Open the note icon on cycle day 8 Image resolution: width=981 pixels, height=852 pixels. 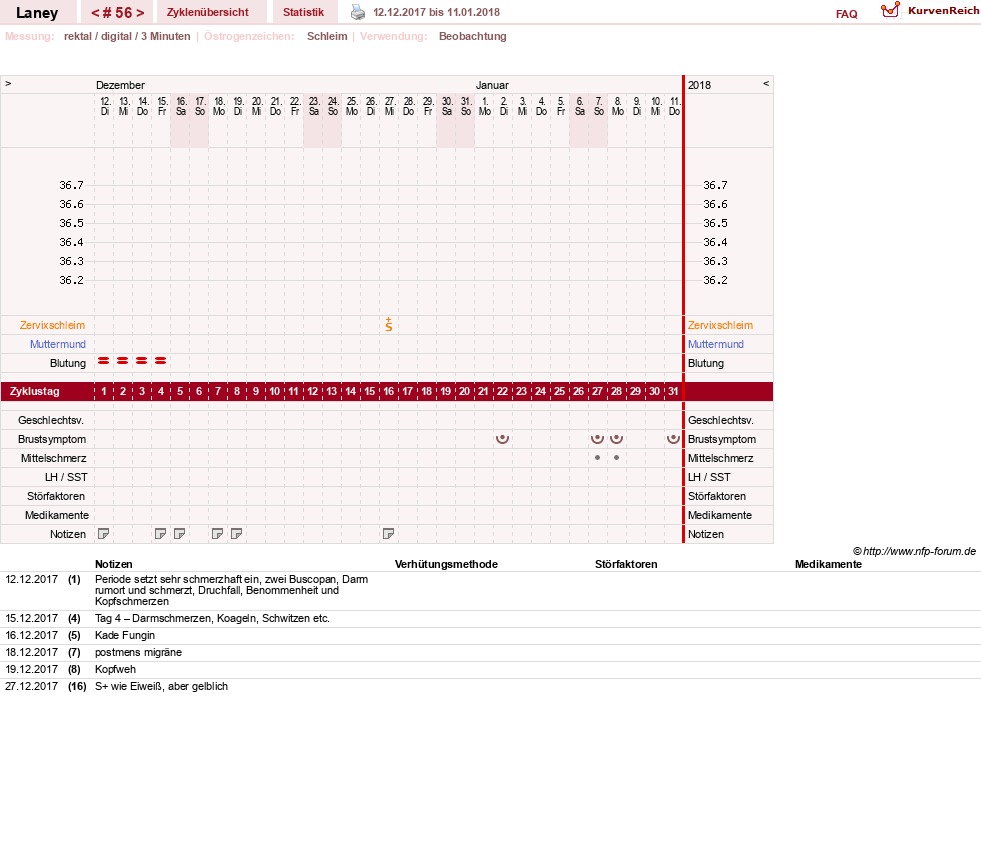click(x=236, y=534)
